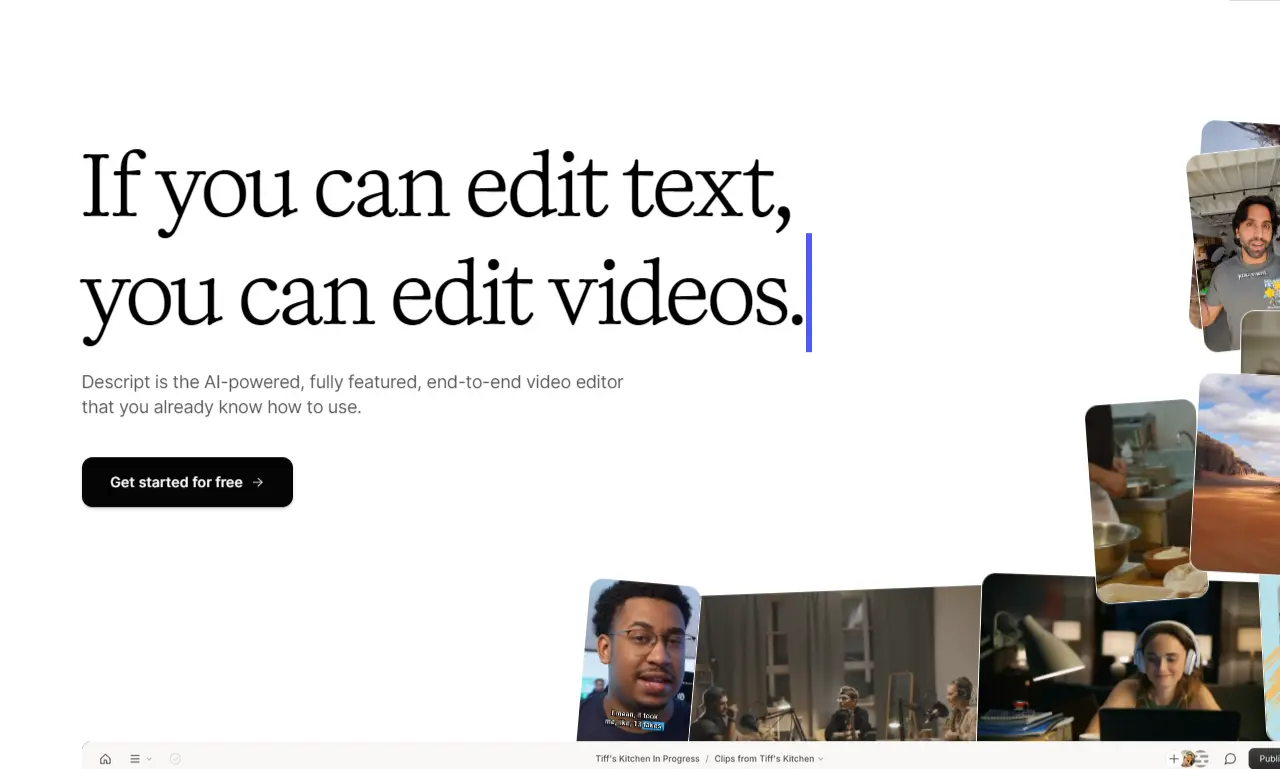1280x769 pixels.
Task: Click the Publish button
Action: pyautogui.click(x=1265, y=759)
